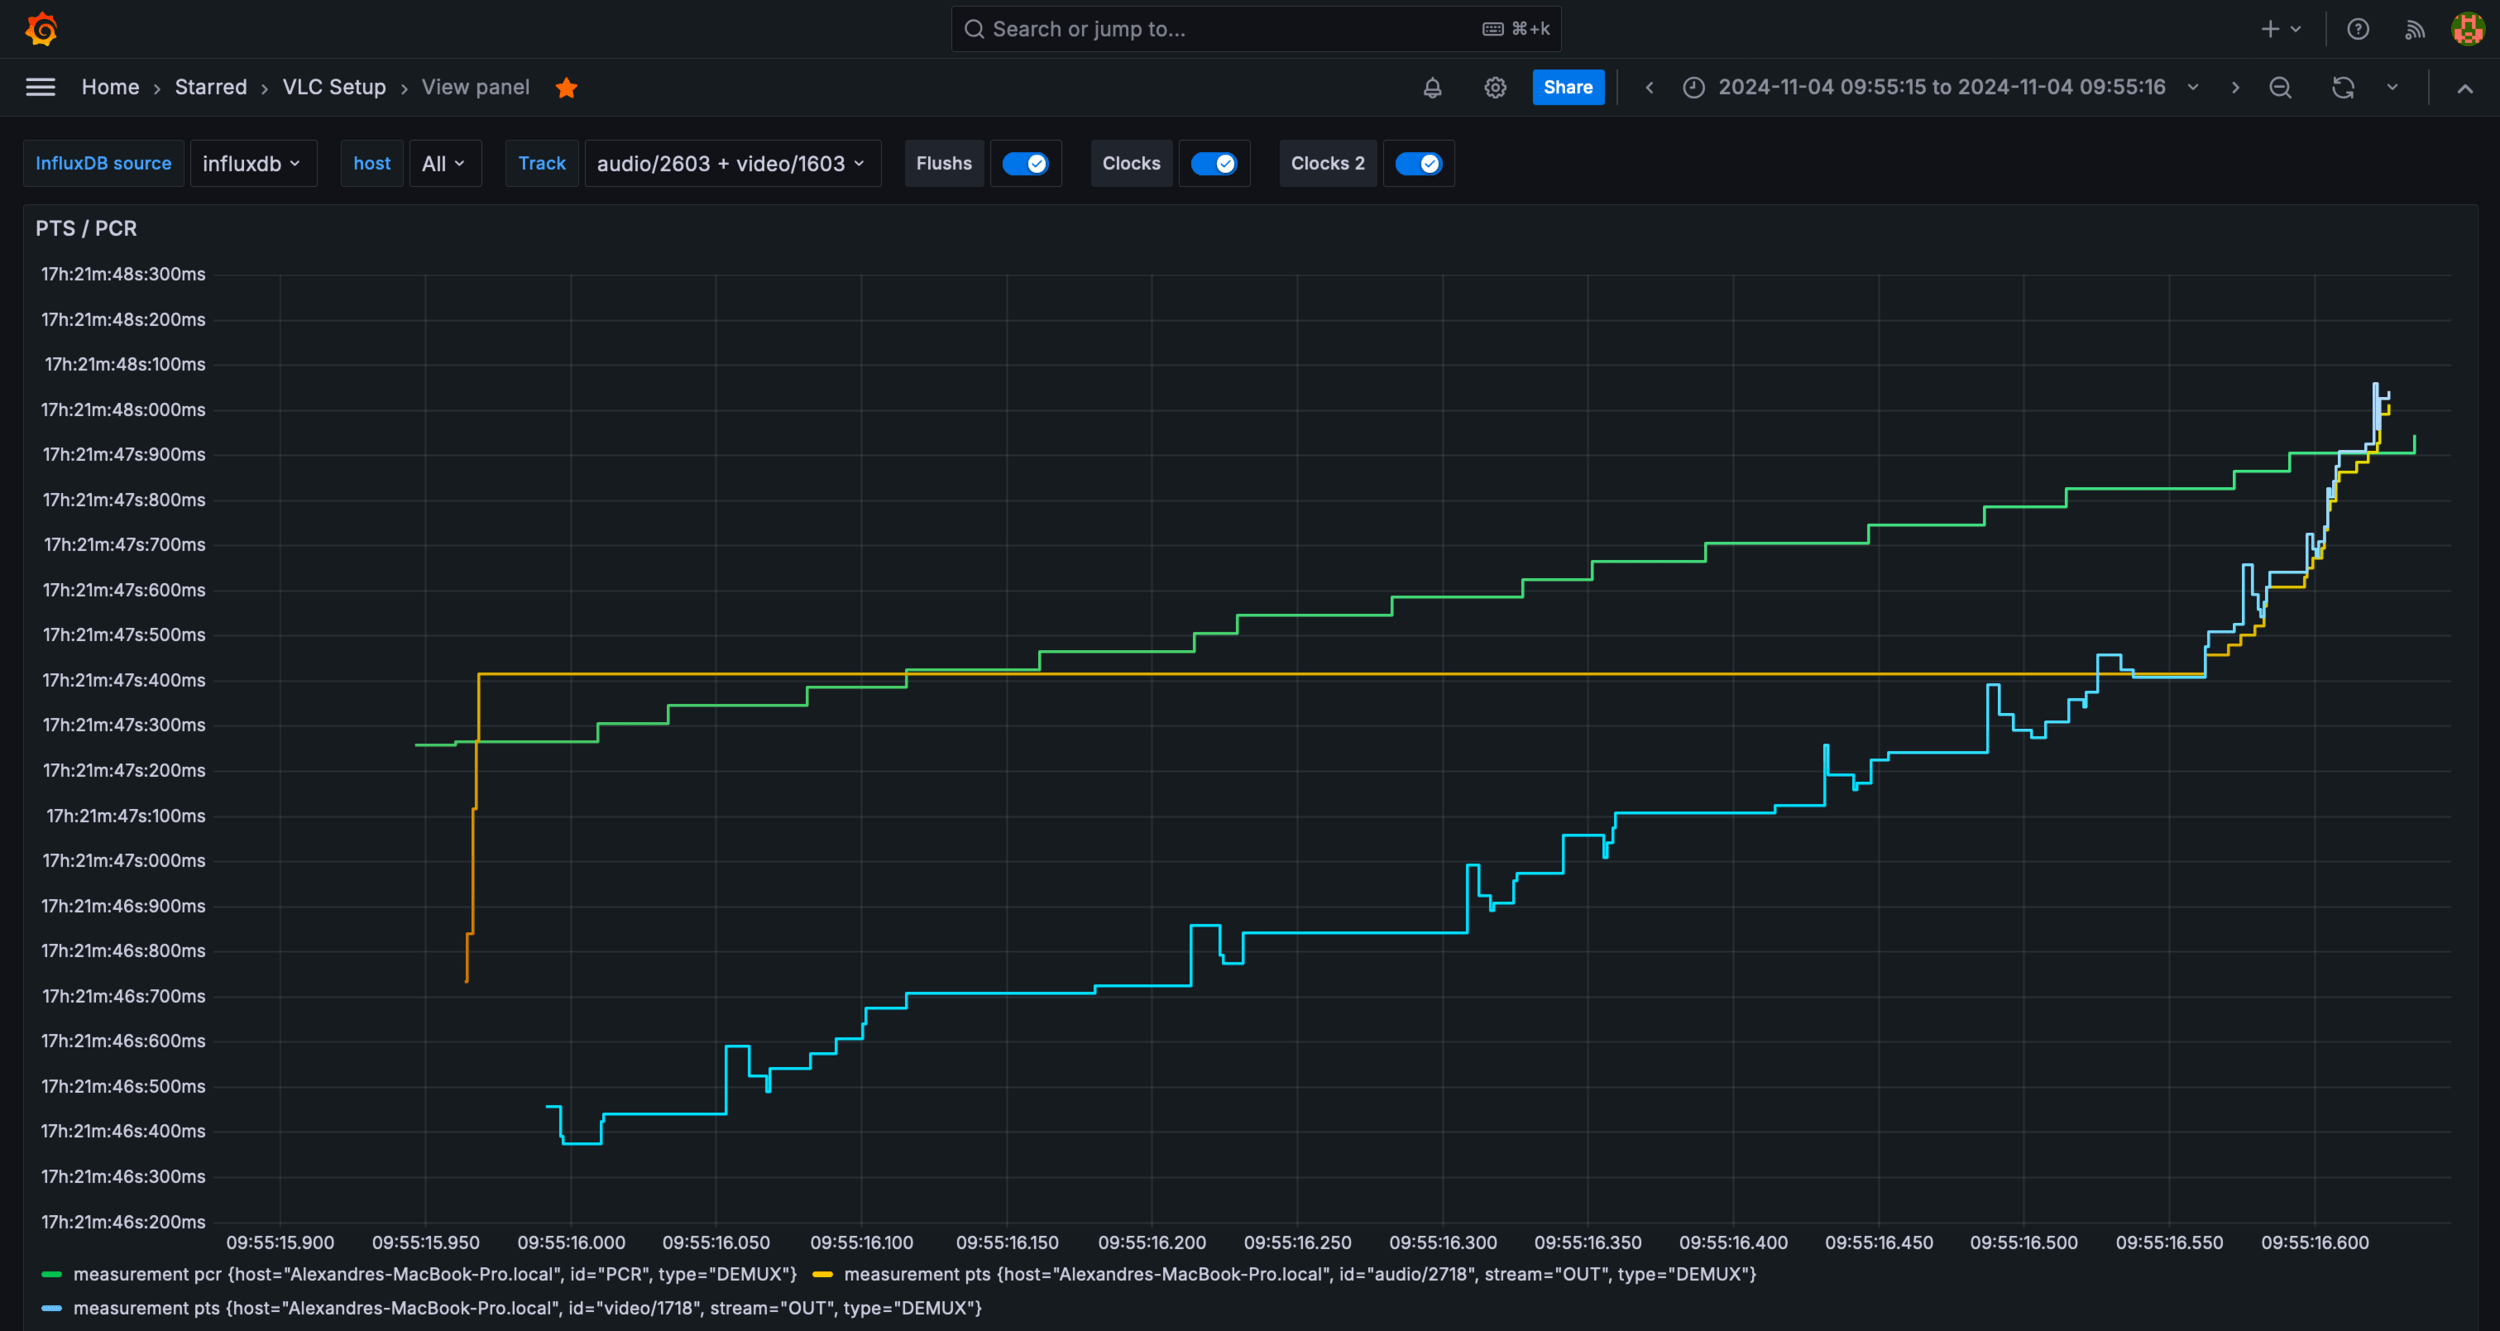Toggle the Clocks switch
Screen dimensions: 2500x1331
(x=1213, y=164)
